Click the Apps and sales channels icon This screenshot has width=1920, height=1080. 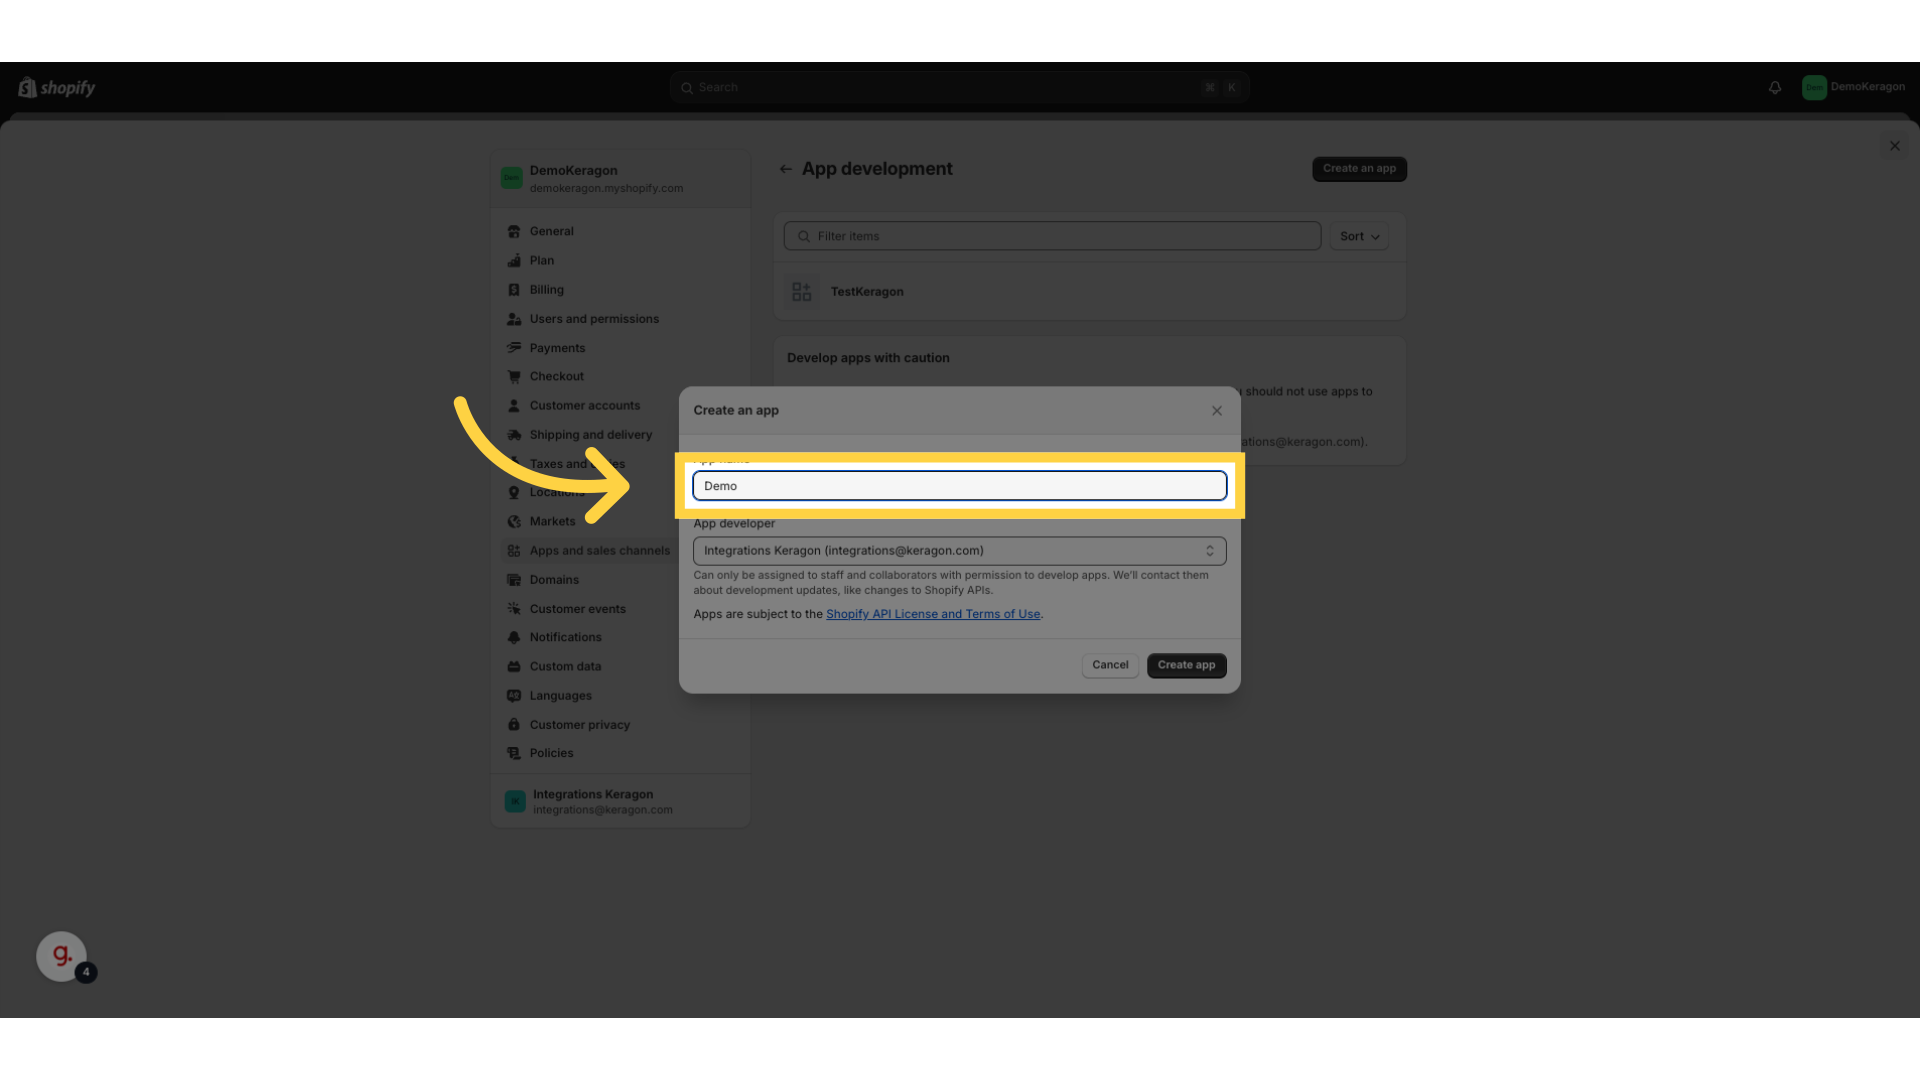514,551
